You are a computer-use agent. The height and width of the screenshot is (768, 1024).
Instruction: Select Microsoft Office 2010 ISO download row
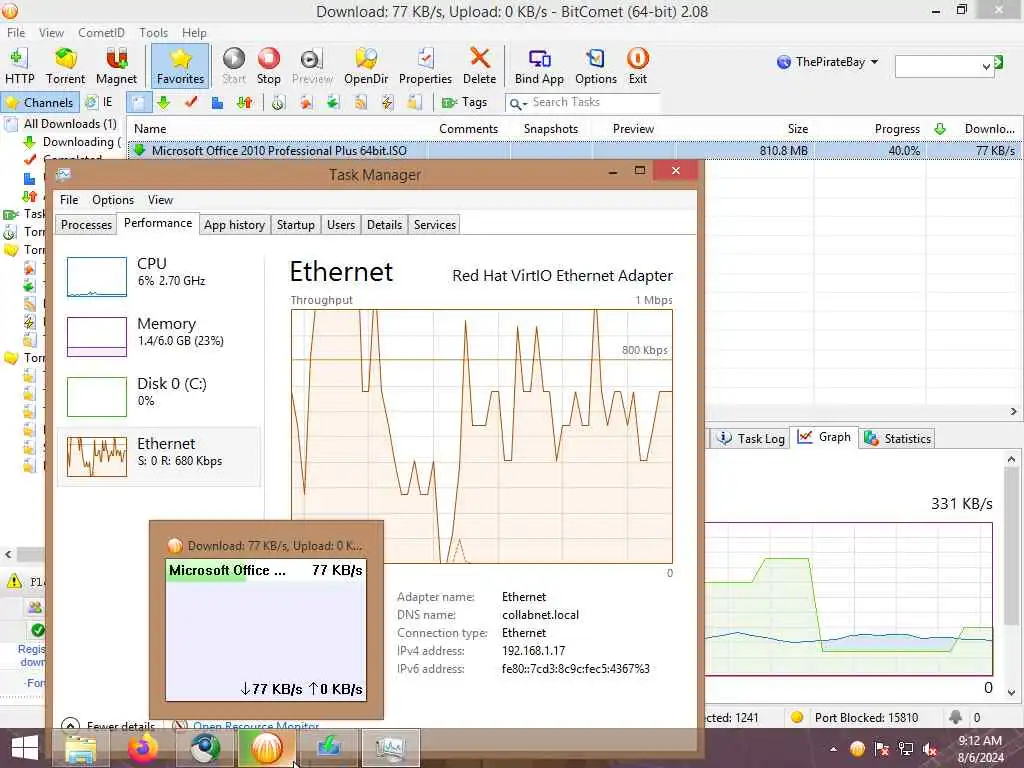[x=575, y=150]
